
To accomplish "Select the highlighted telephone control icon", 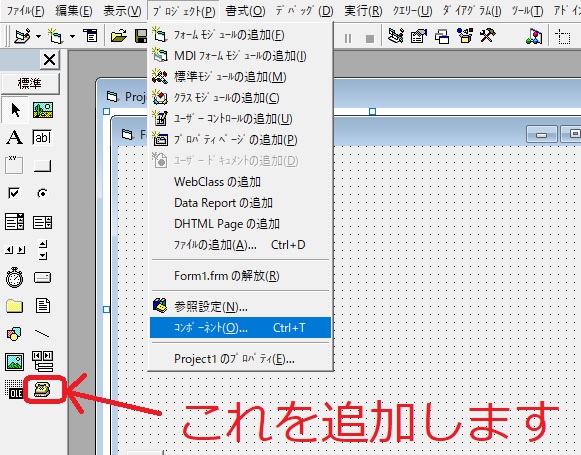I will pos(42,389).
